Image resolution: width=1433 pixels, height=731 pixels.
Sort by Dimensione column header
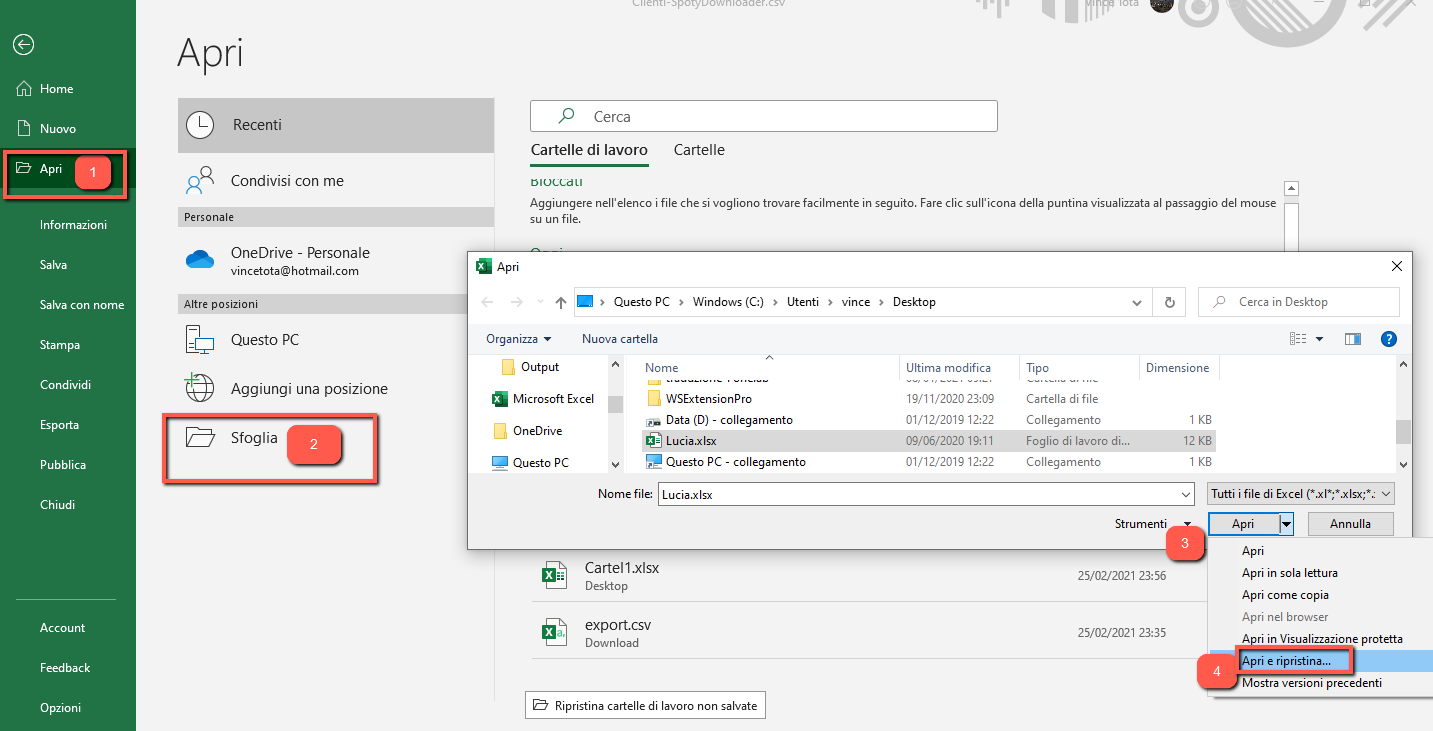click(1178, 368)
